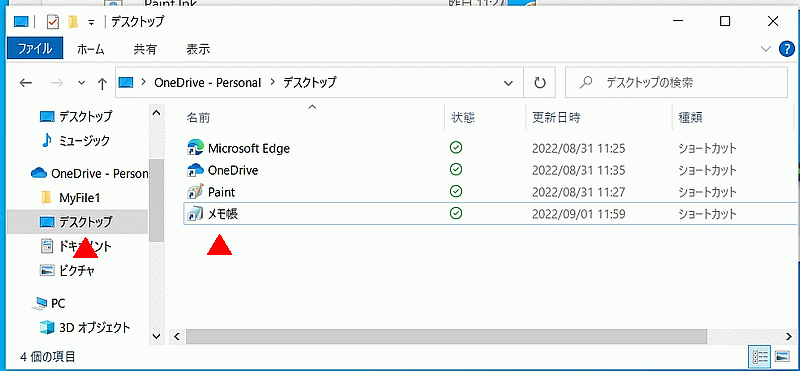Select the OneDrive shortcut icon in file list
Image resolution: width=800 pixels, height=371 pixels.
coord(195,170)
